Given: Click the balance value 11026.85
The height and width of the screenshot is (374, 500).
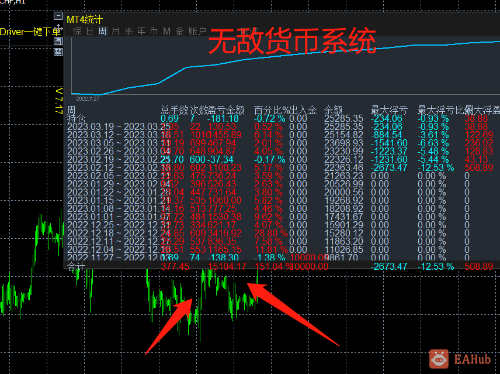Looking at the screenshot, I should (344, 250).
